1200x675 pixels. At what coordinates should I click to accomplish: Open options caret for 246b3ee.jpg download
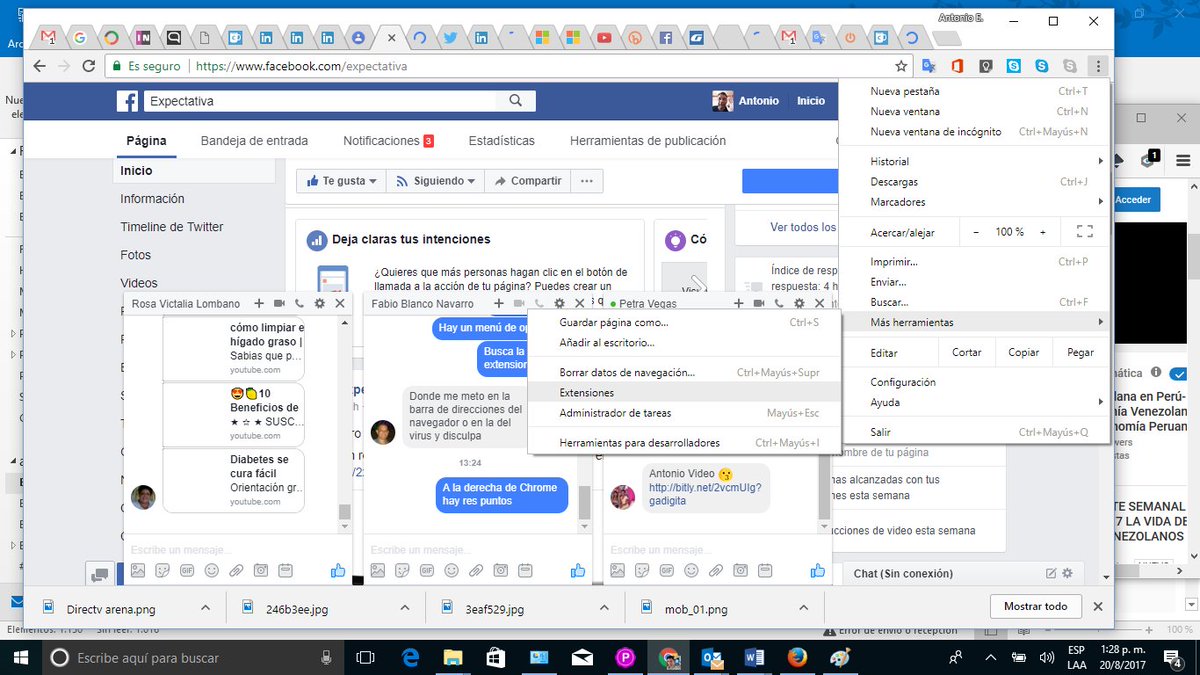point(404,607)
